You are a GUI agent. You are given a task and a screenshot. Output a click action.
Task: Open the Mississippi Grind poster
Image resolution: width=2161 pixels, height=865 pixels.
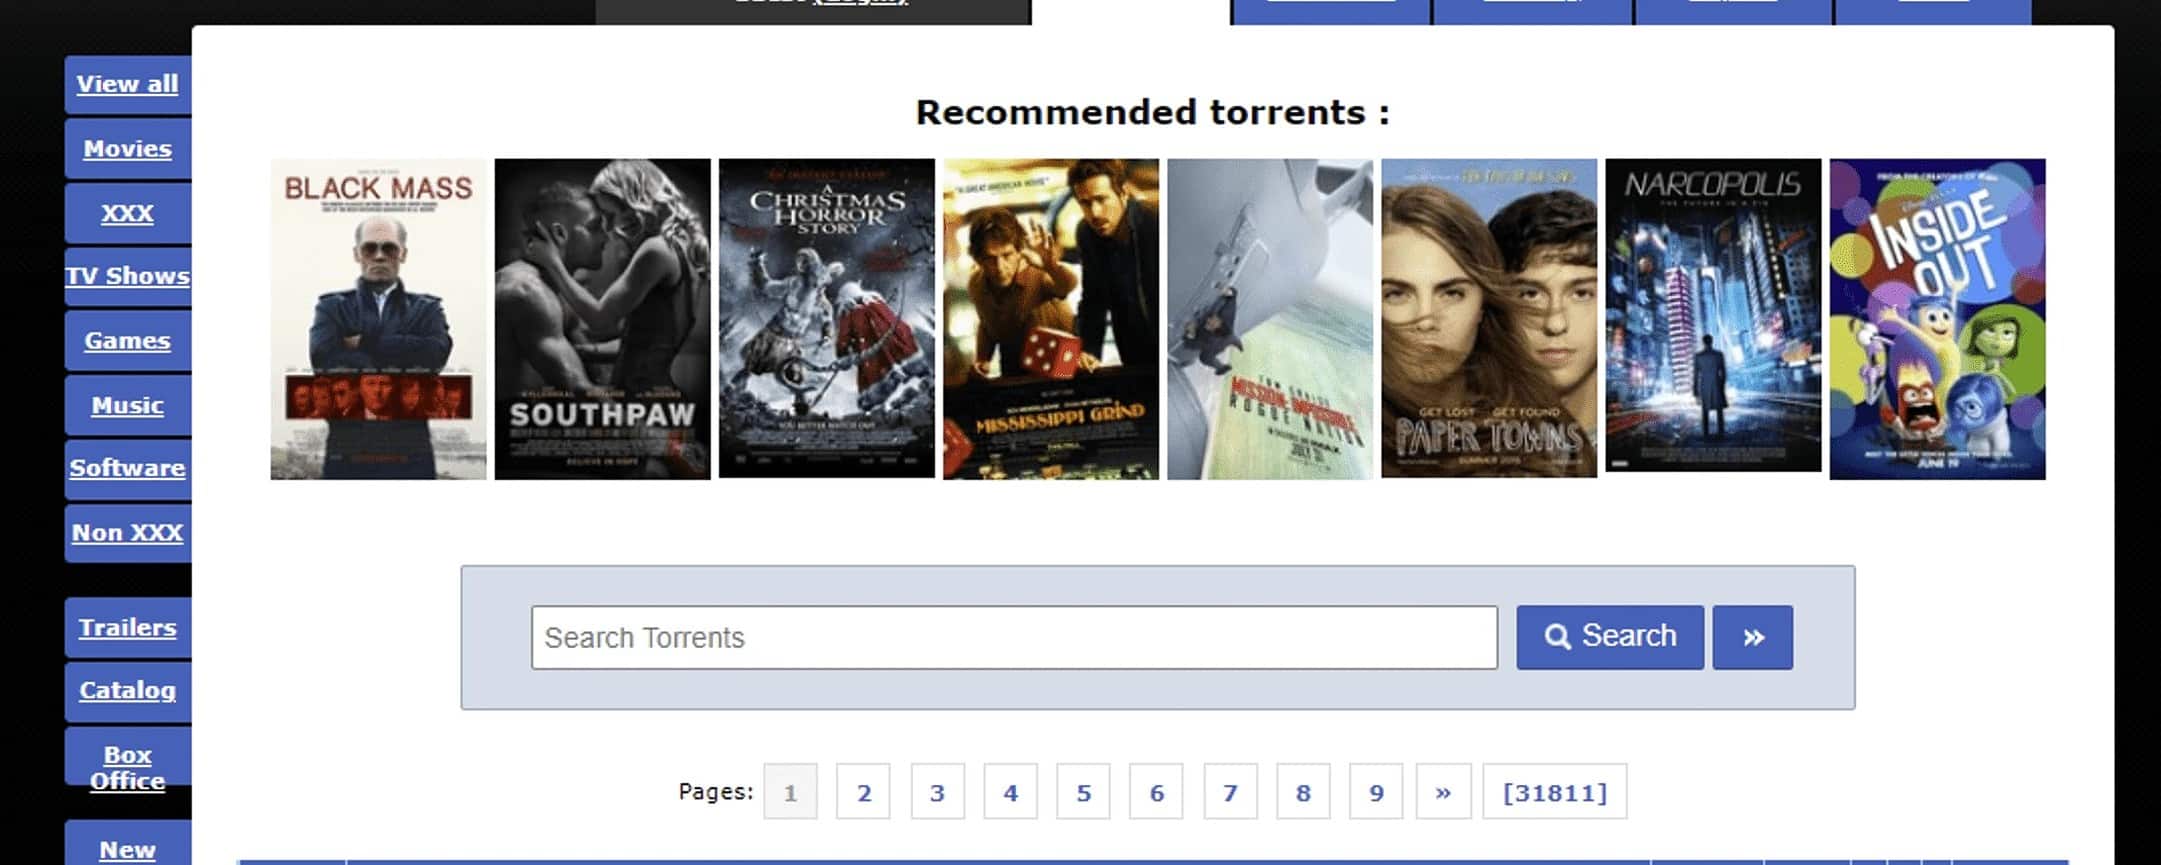[1051, 319]
